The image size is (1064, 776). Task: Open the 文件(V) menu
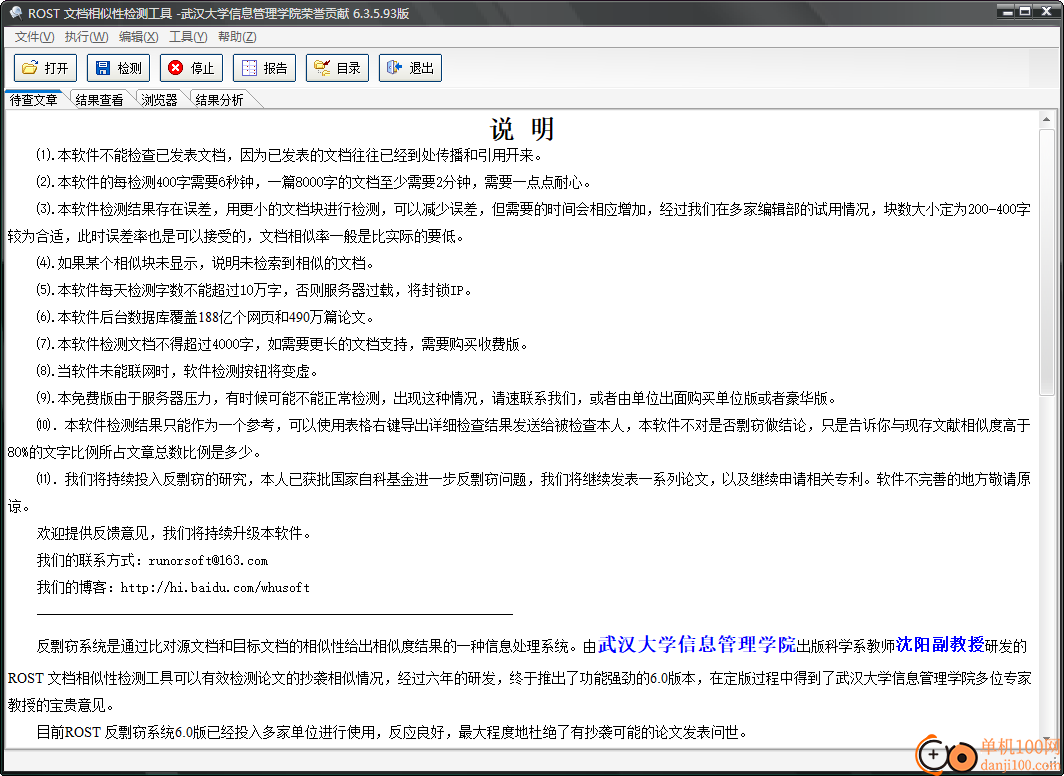tap(34, 37)
